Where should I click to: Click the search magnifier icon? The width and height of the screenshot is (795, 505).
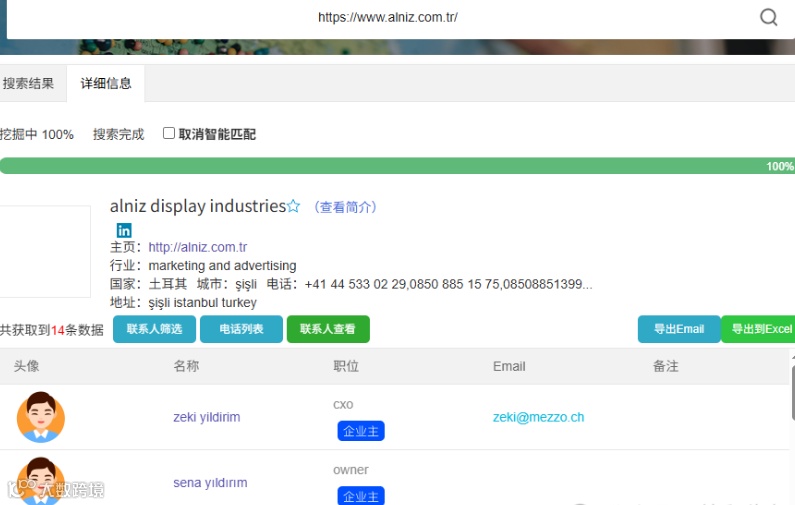(x=768, y=17)
